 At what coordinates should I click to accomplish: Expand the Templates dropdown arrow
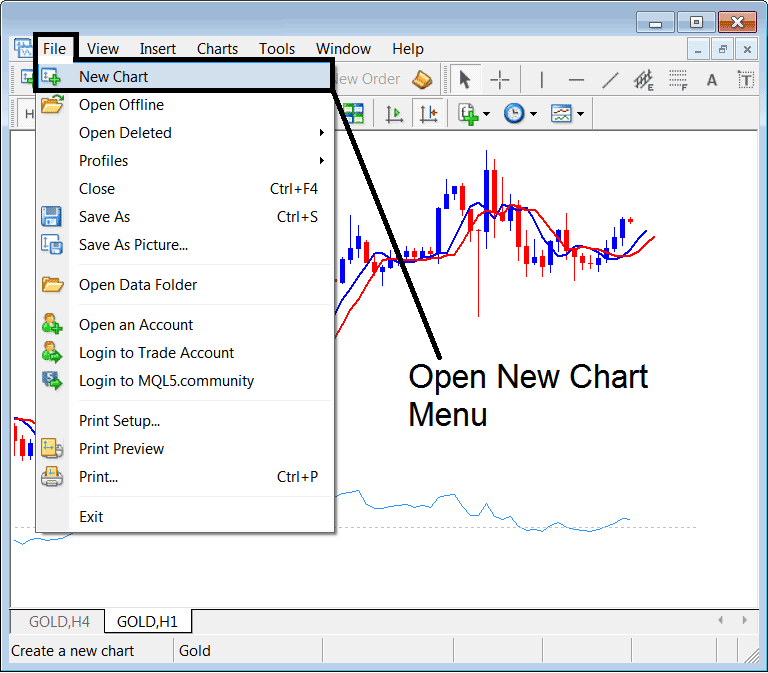pyautogui.click(x=581, y=114)
